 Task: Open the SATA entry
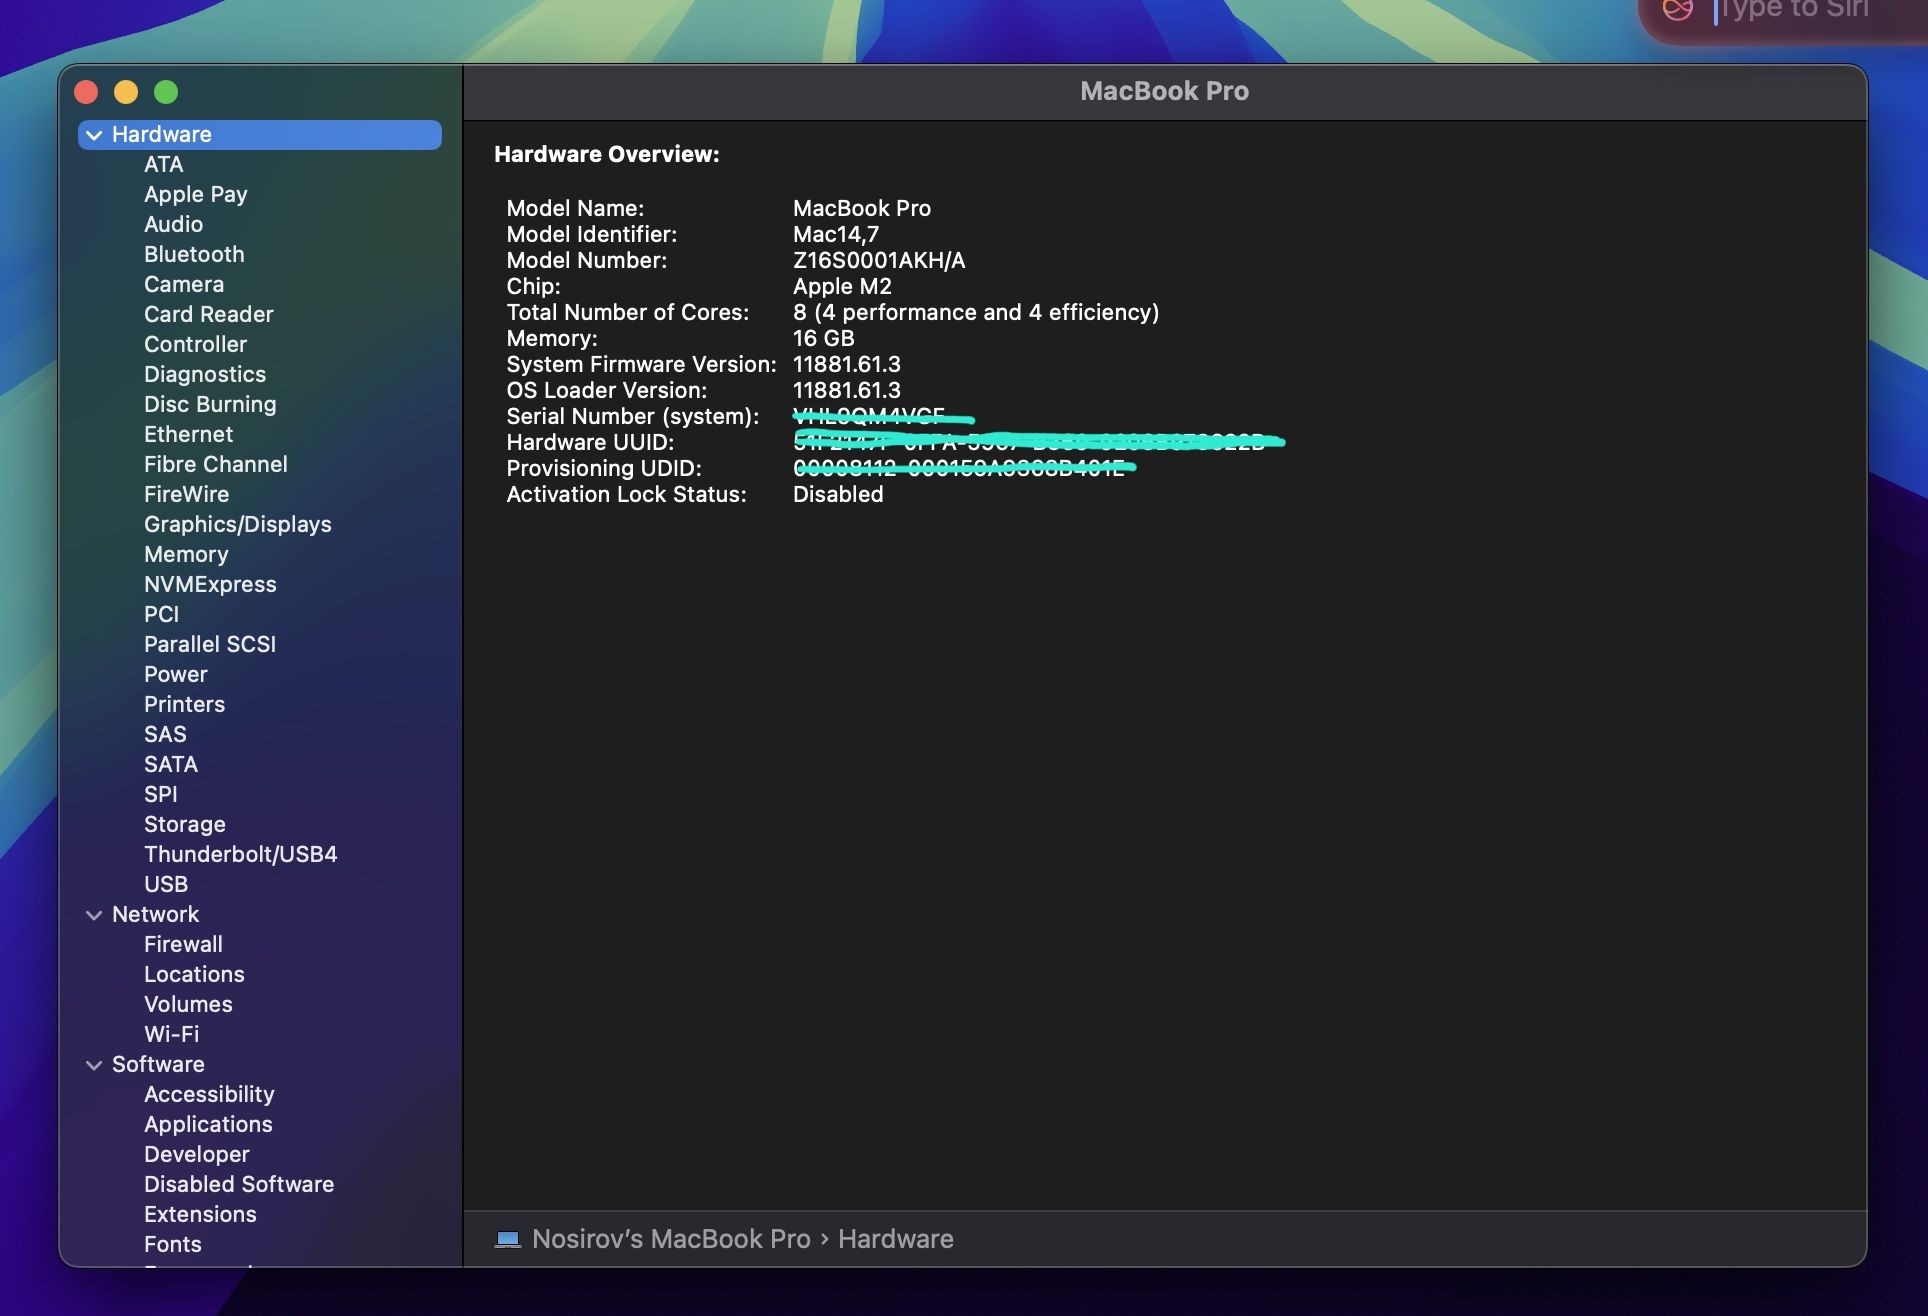171,765
